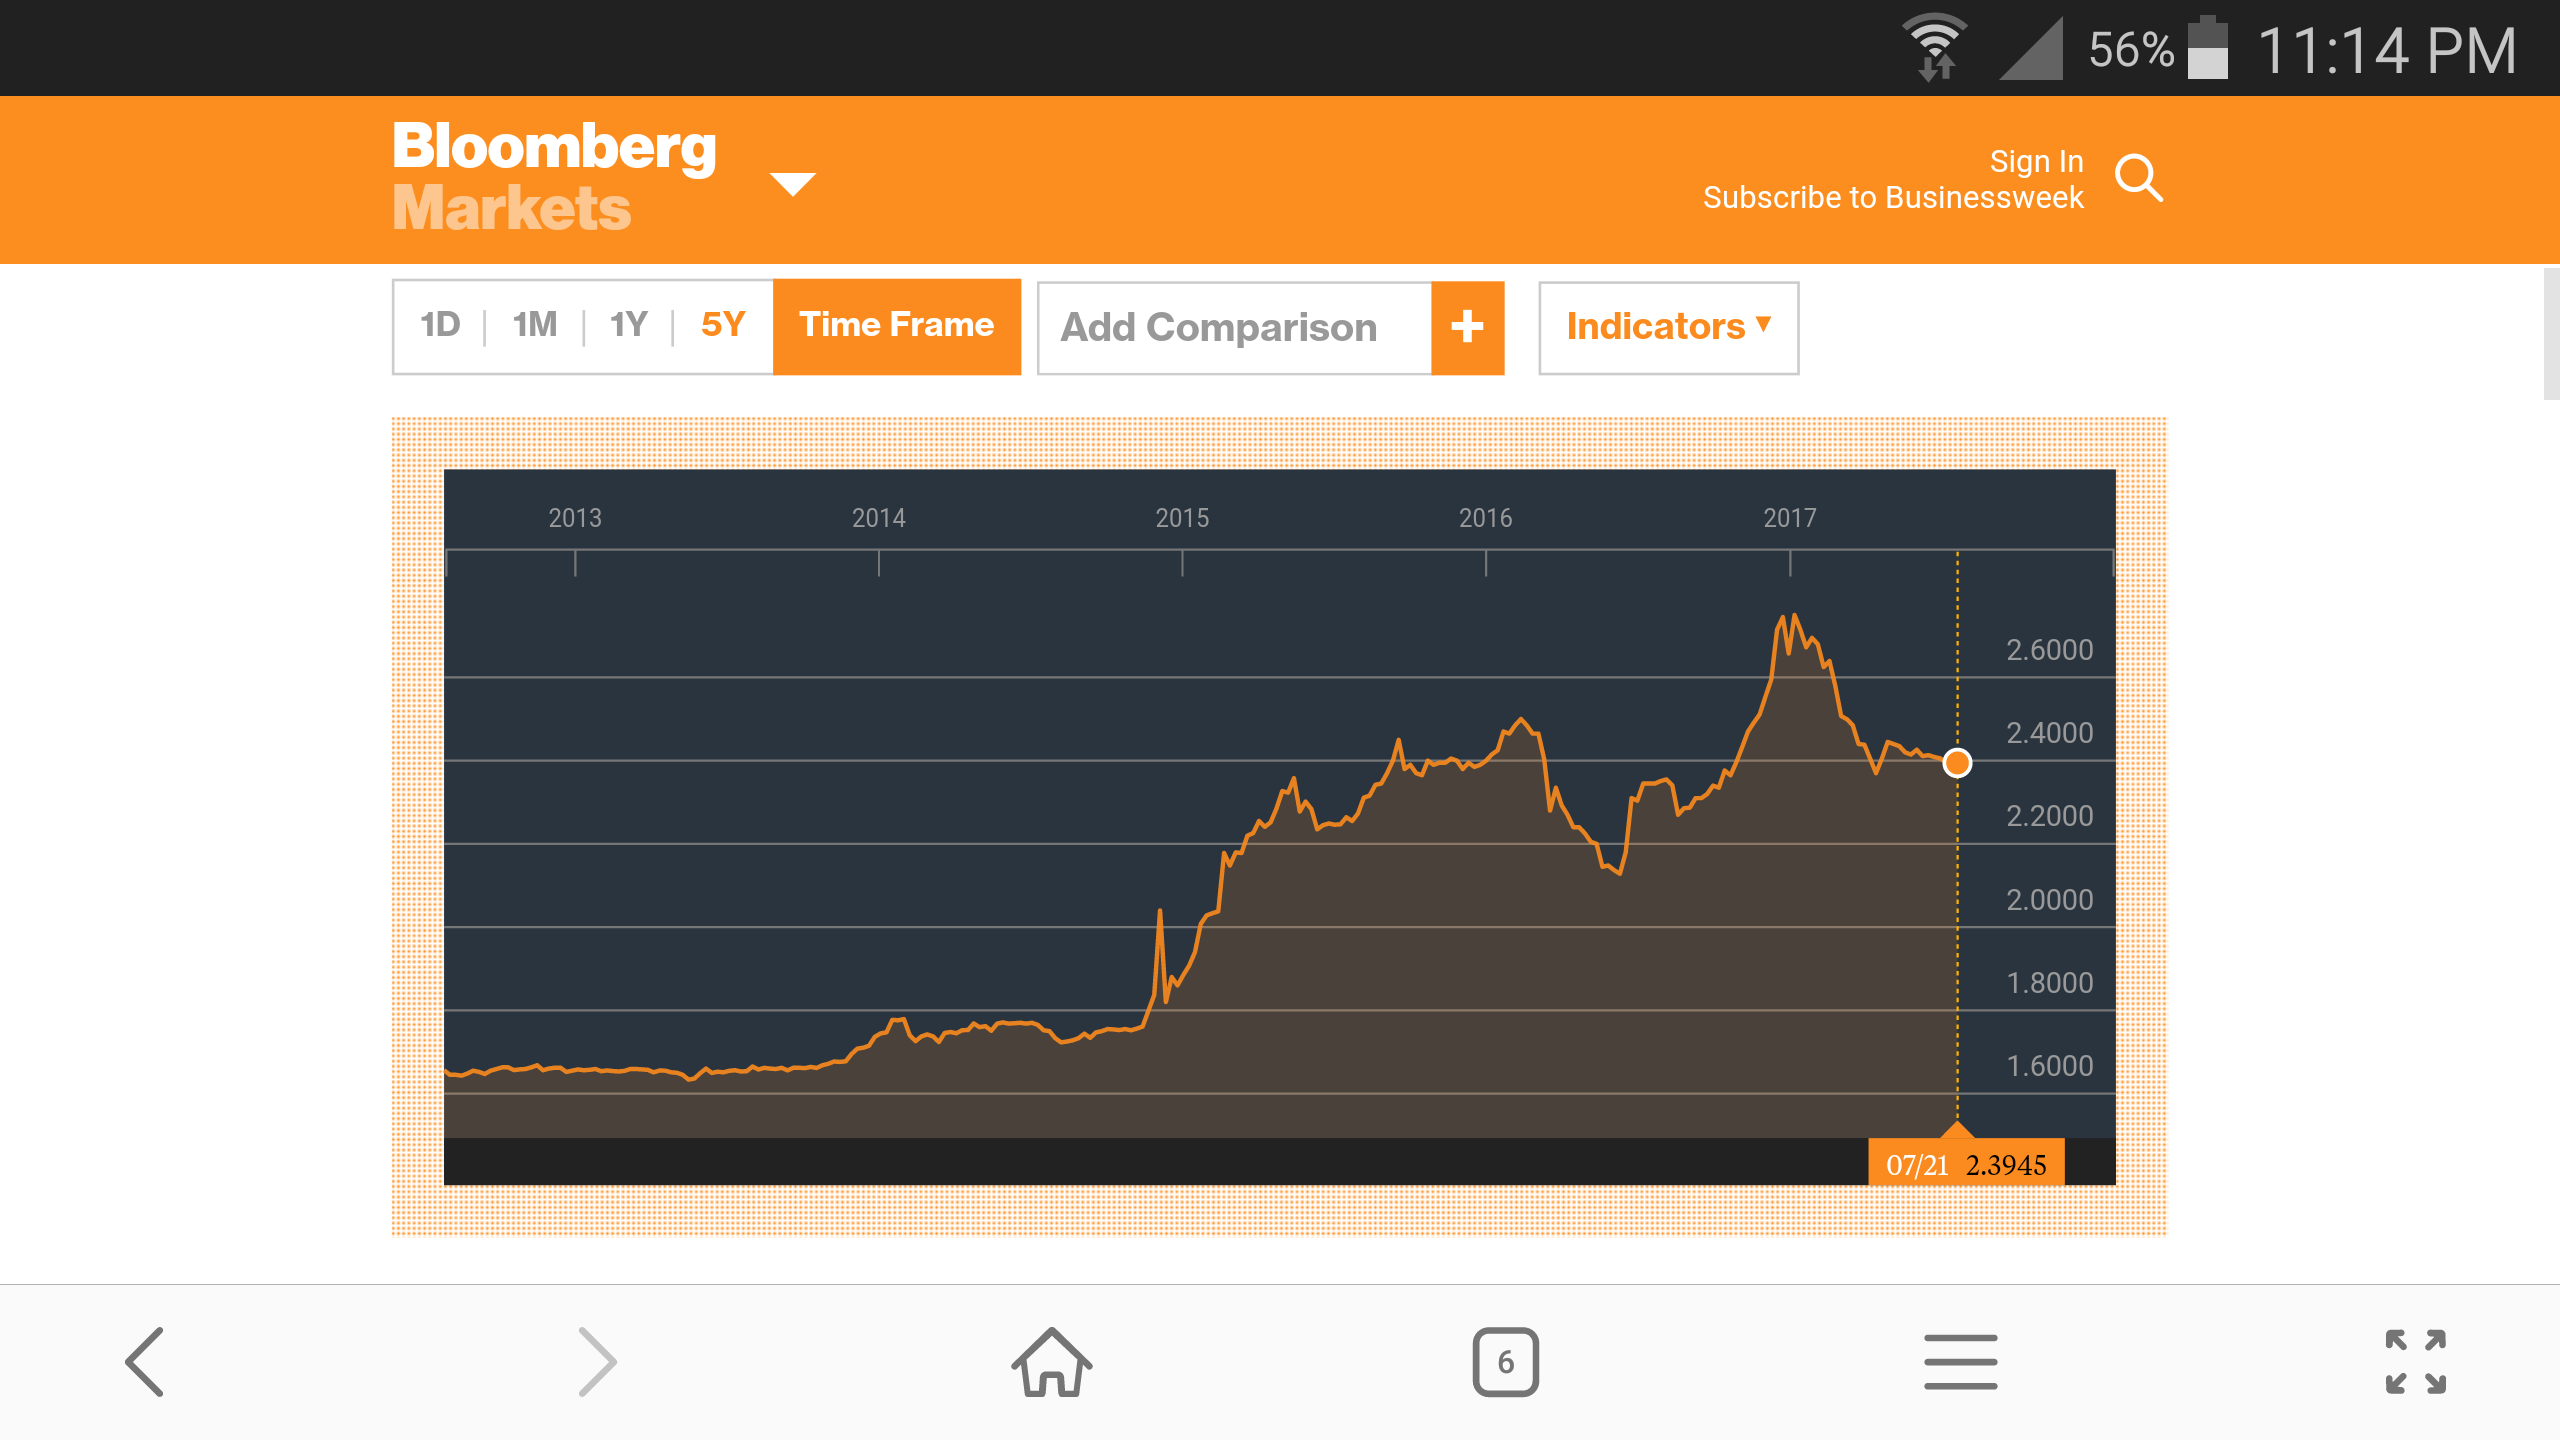Screen dimensions: 2560x1440
Task: Select the 1D time range
Action: pos(440,325)
